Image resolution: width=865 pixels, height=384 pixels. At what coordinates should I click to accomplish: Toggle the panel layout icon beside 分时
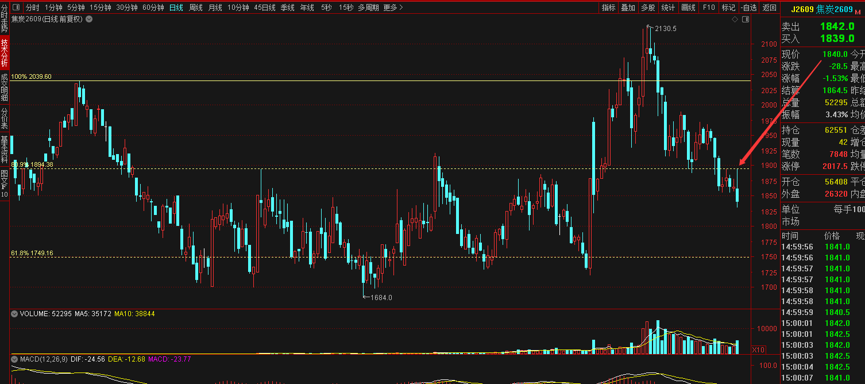pyautogui.click(x=16, y=8)
